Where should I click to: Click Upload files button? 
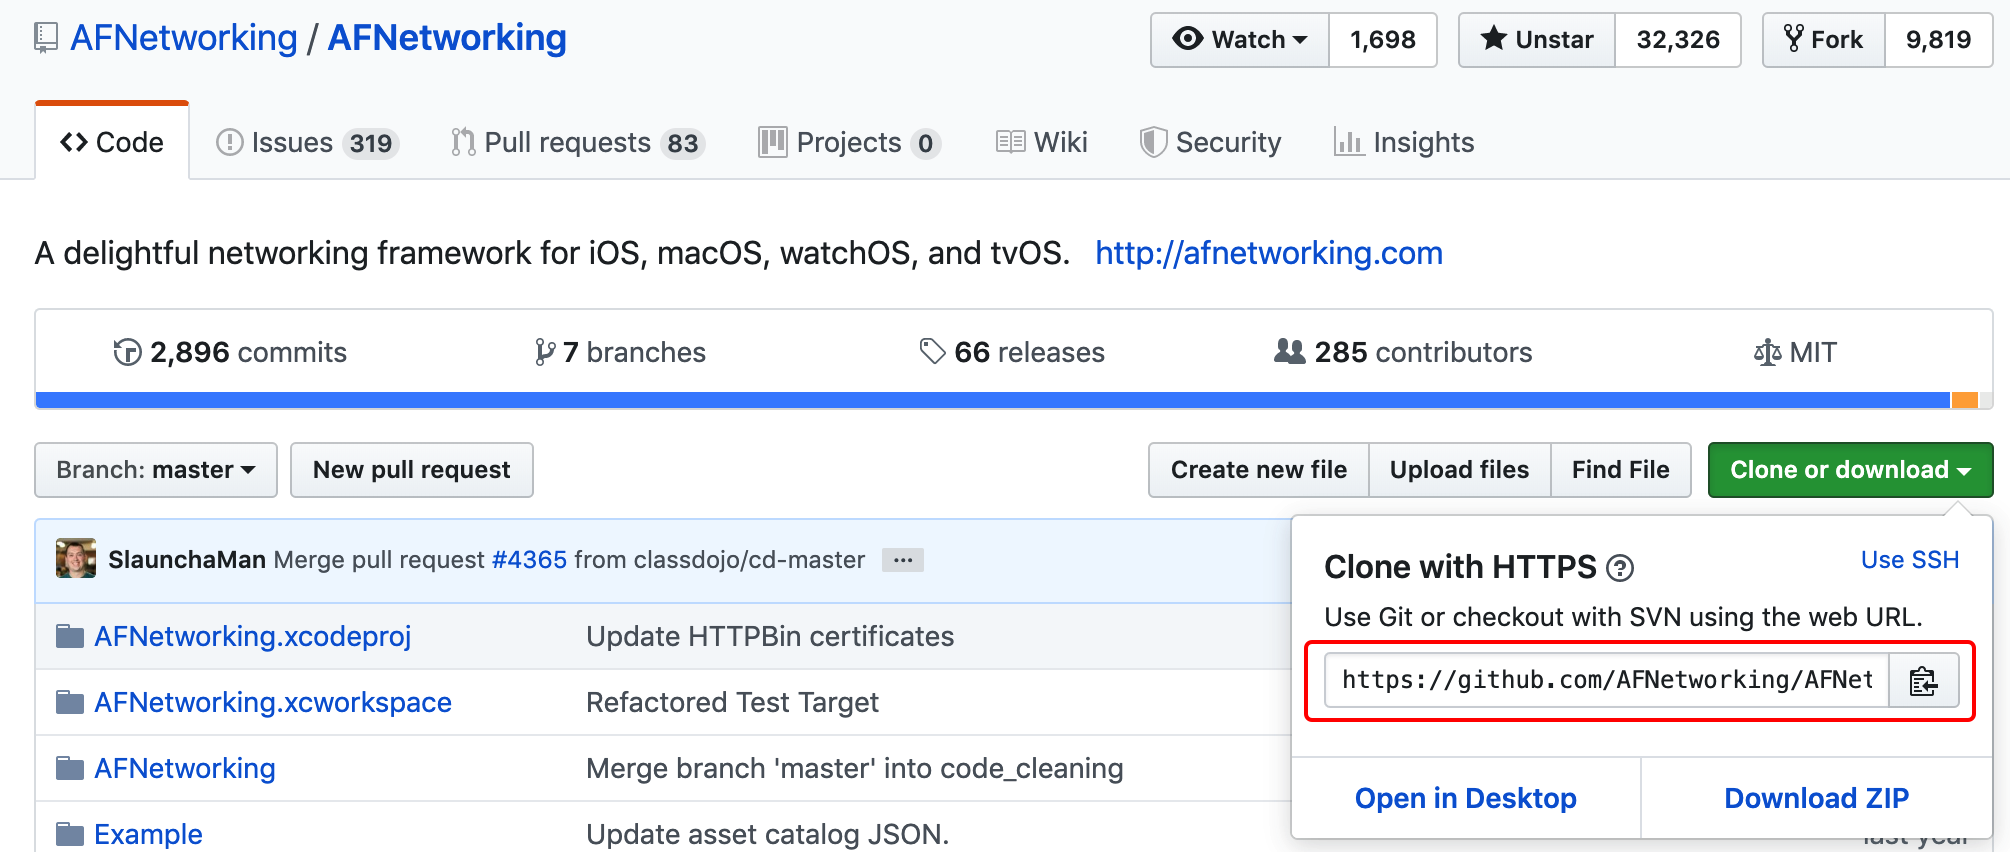(x=1460, y=470)
